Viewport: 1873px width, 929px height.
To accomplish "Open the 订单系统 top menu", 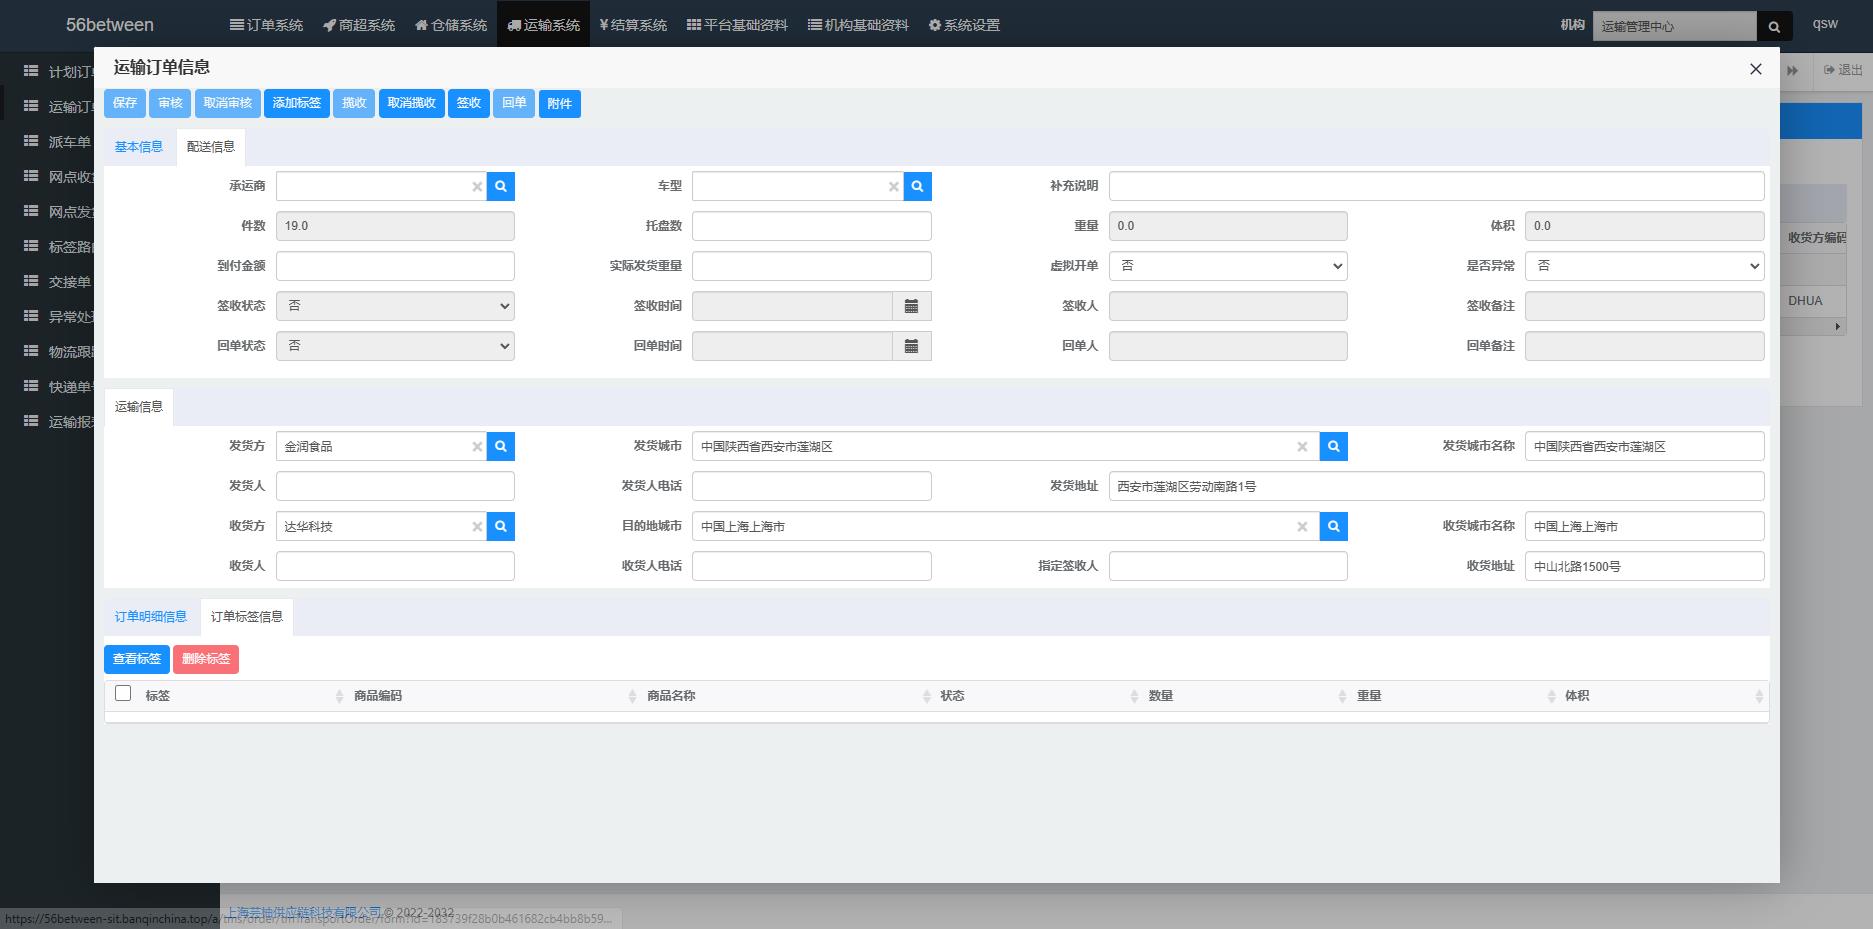I will point(266,25).
